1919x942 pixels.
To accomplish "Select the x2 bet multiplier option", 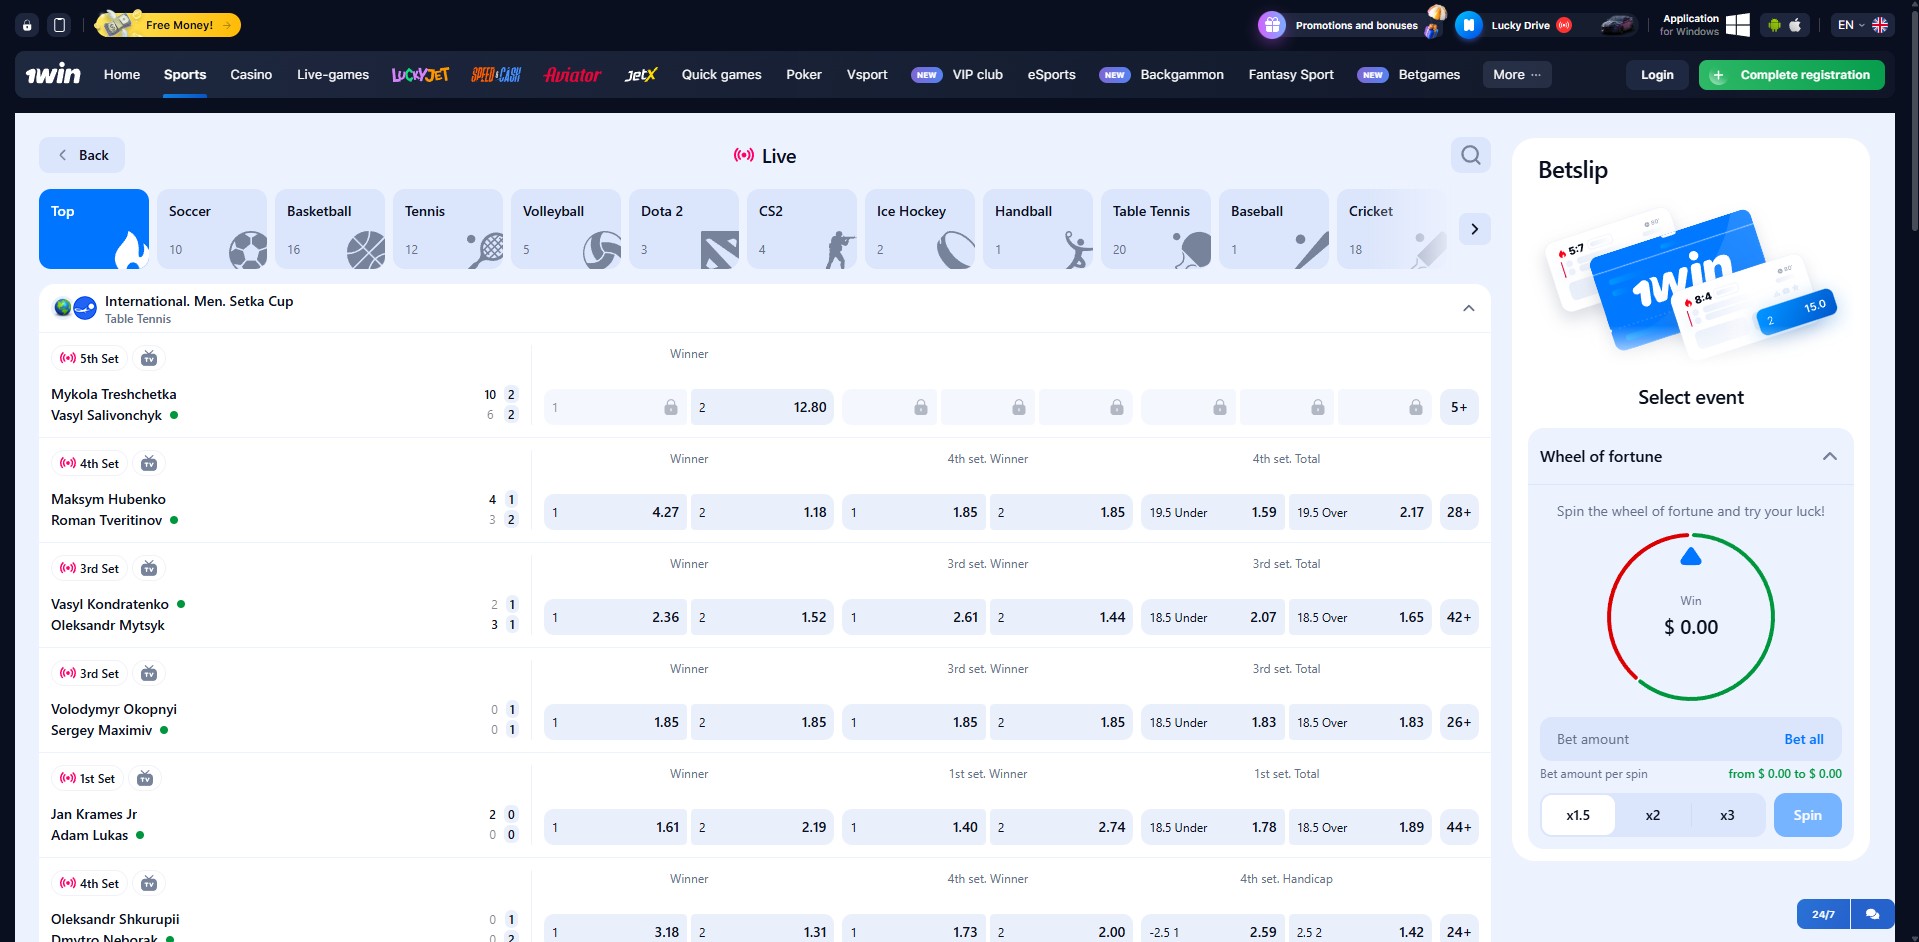I will pos(1652,814).
